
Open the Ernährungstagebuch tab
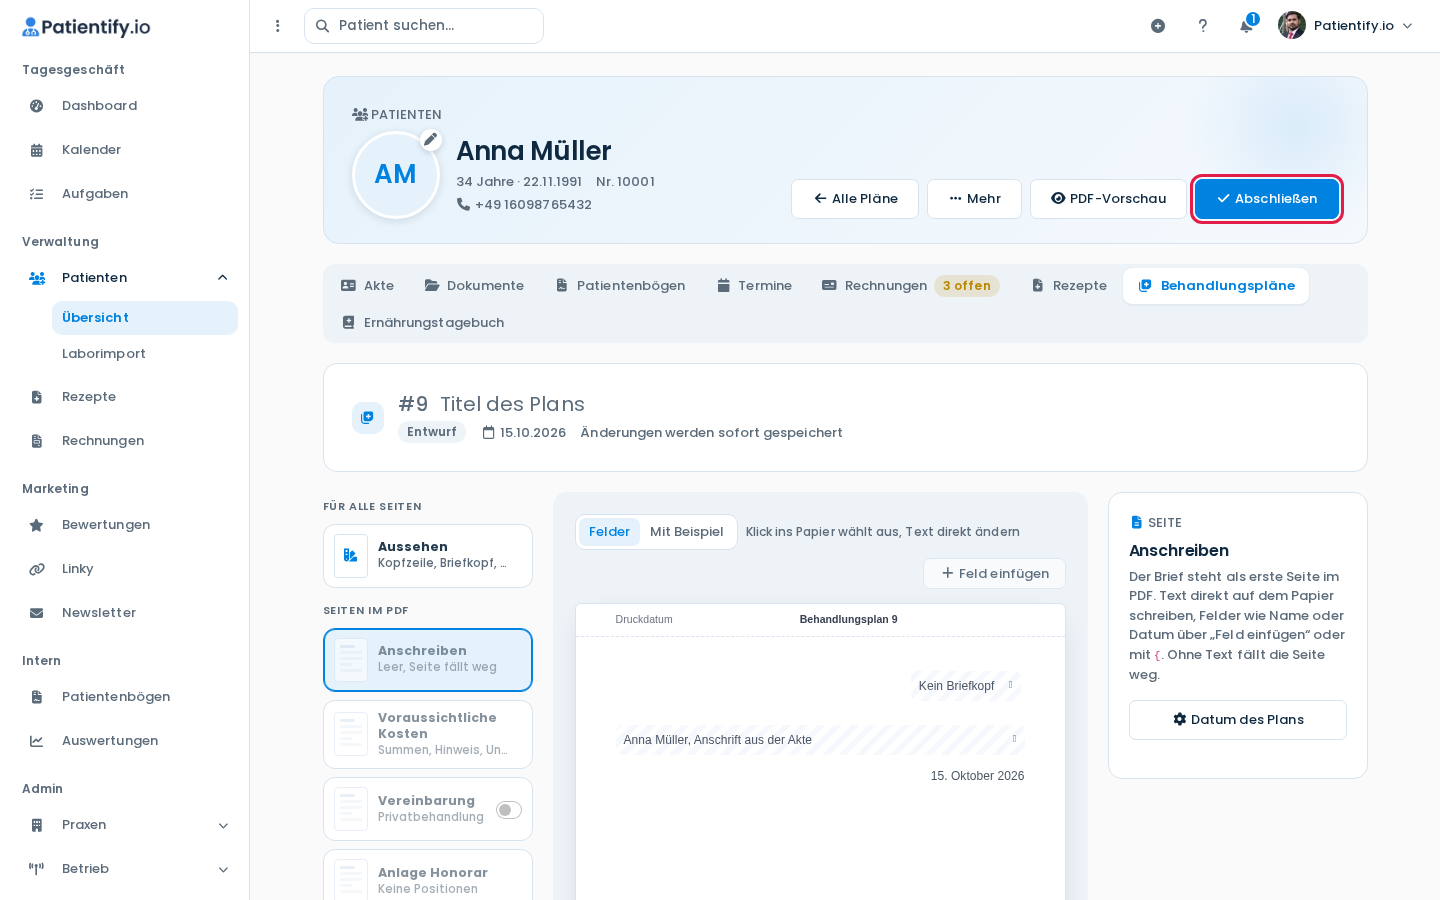(x=423, y=323)
